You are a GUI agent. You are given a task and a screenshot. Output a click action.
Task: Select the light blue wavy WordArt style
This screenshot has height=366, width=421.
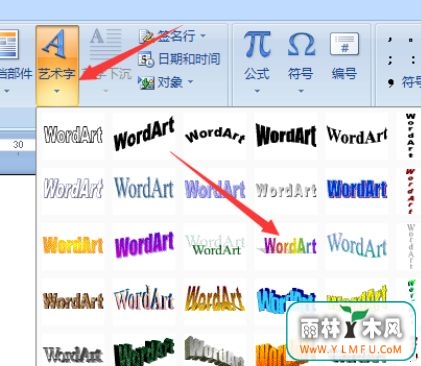pos(357,245)
